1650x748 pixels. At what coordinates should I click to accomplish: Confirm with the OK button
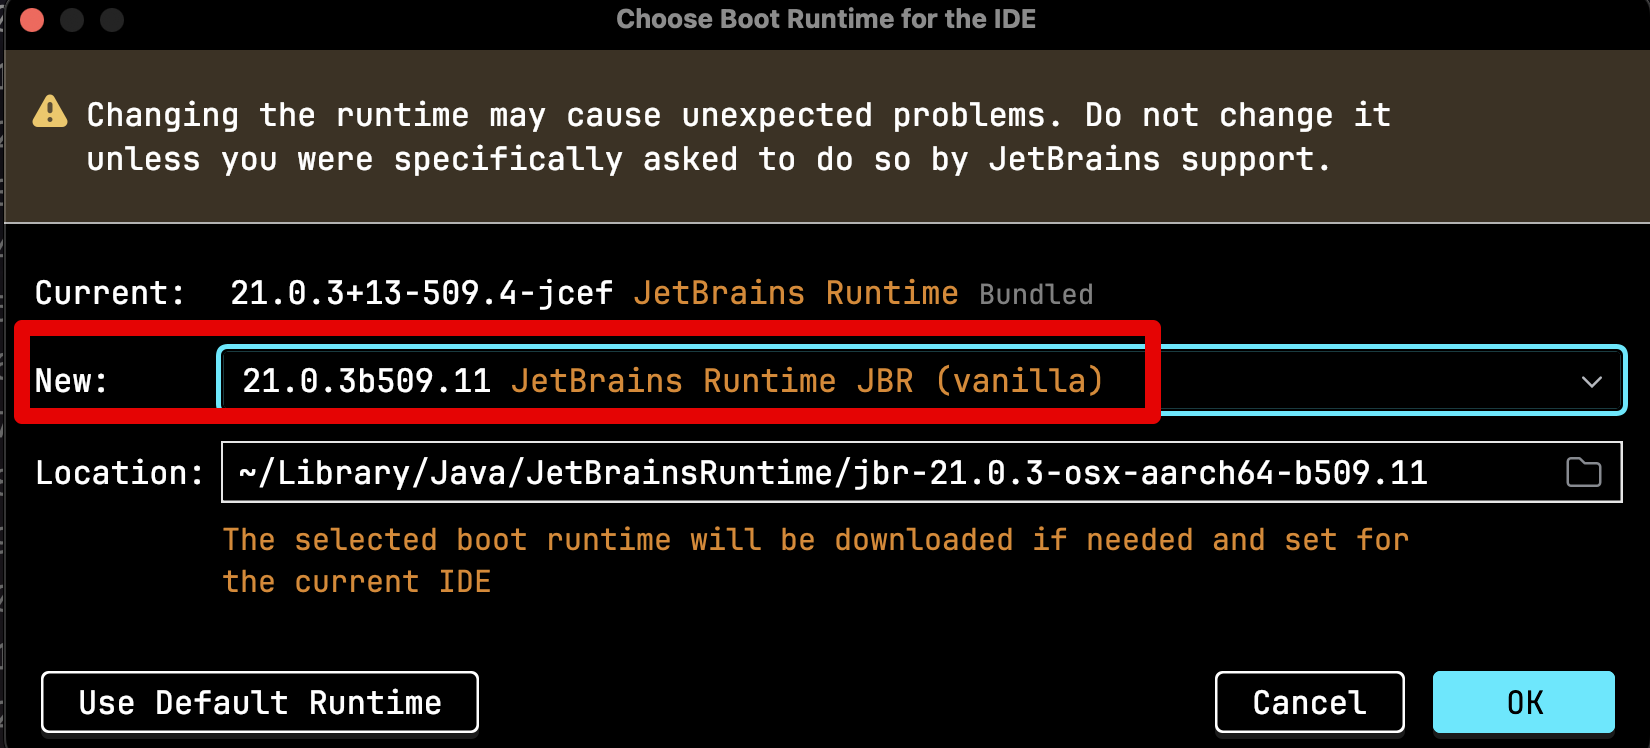pyautogui.click(x=1524, y=702)
